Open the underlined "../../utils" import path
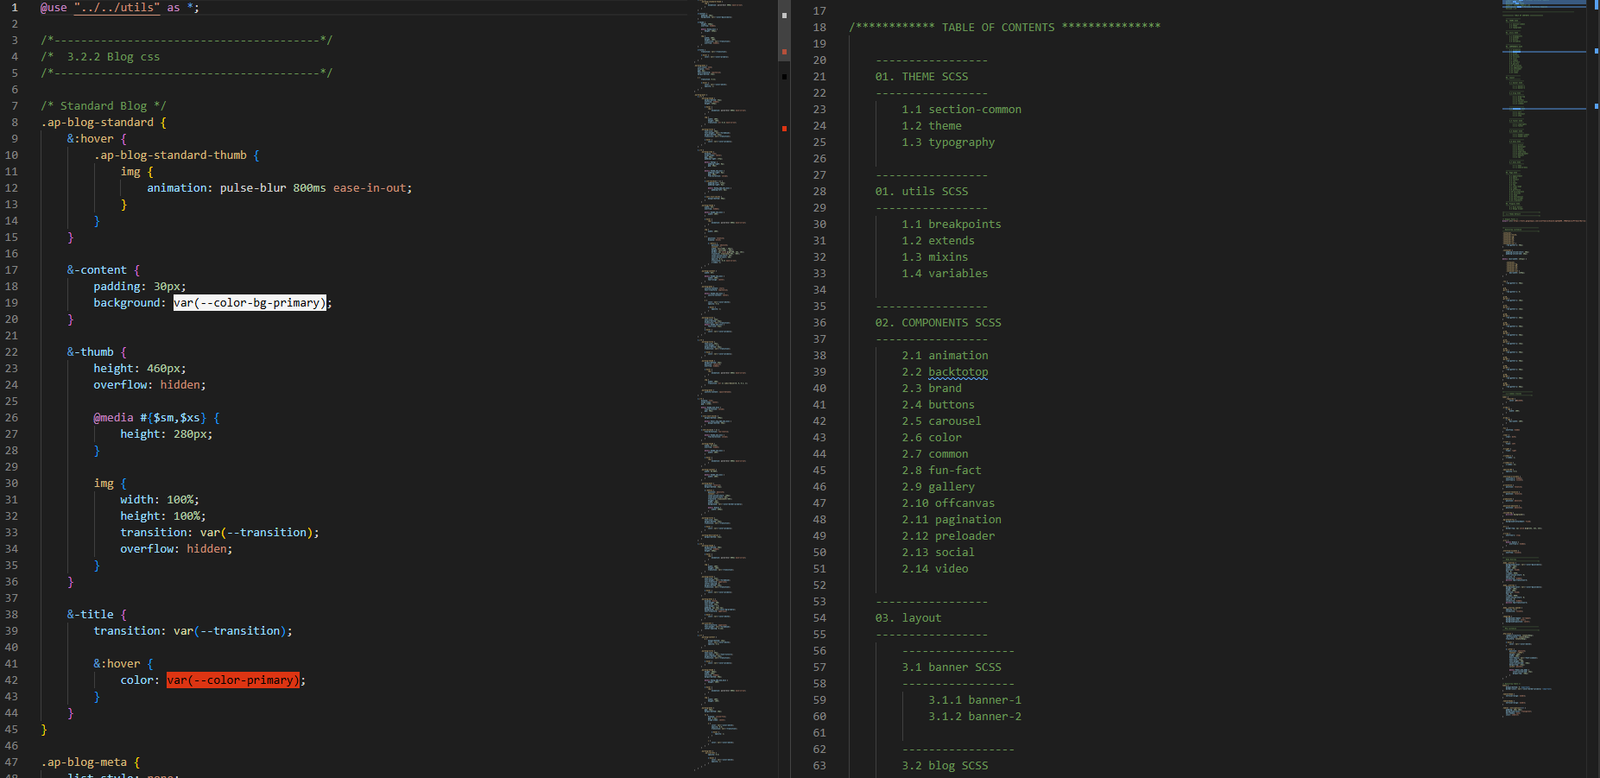 pyautogui.click(x=117, y=7)
